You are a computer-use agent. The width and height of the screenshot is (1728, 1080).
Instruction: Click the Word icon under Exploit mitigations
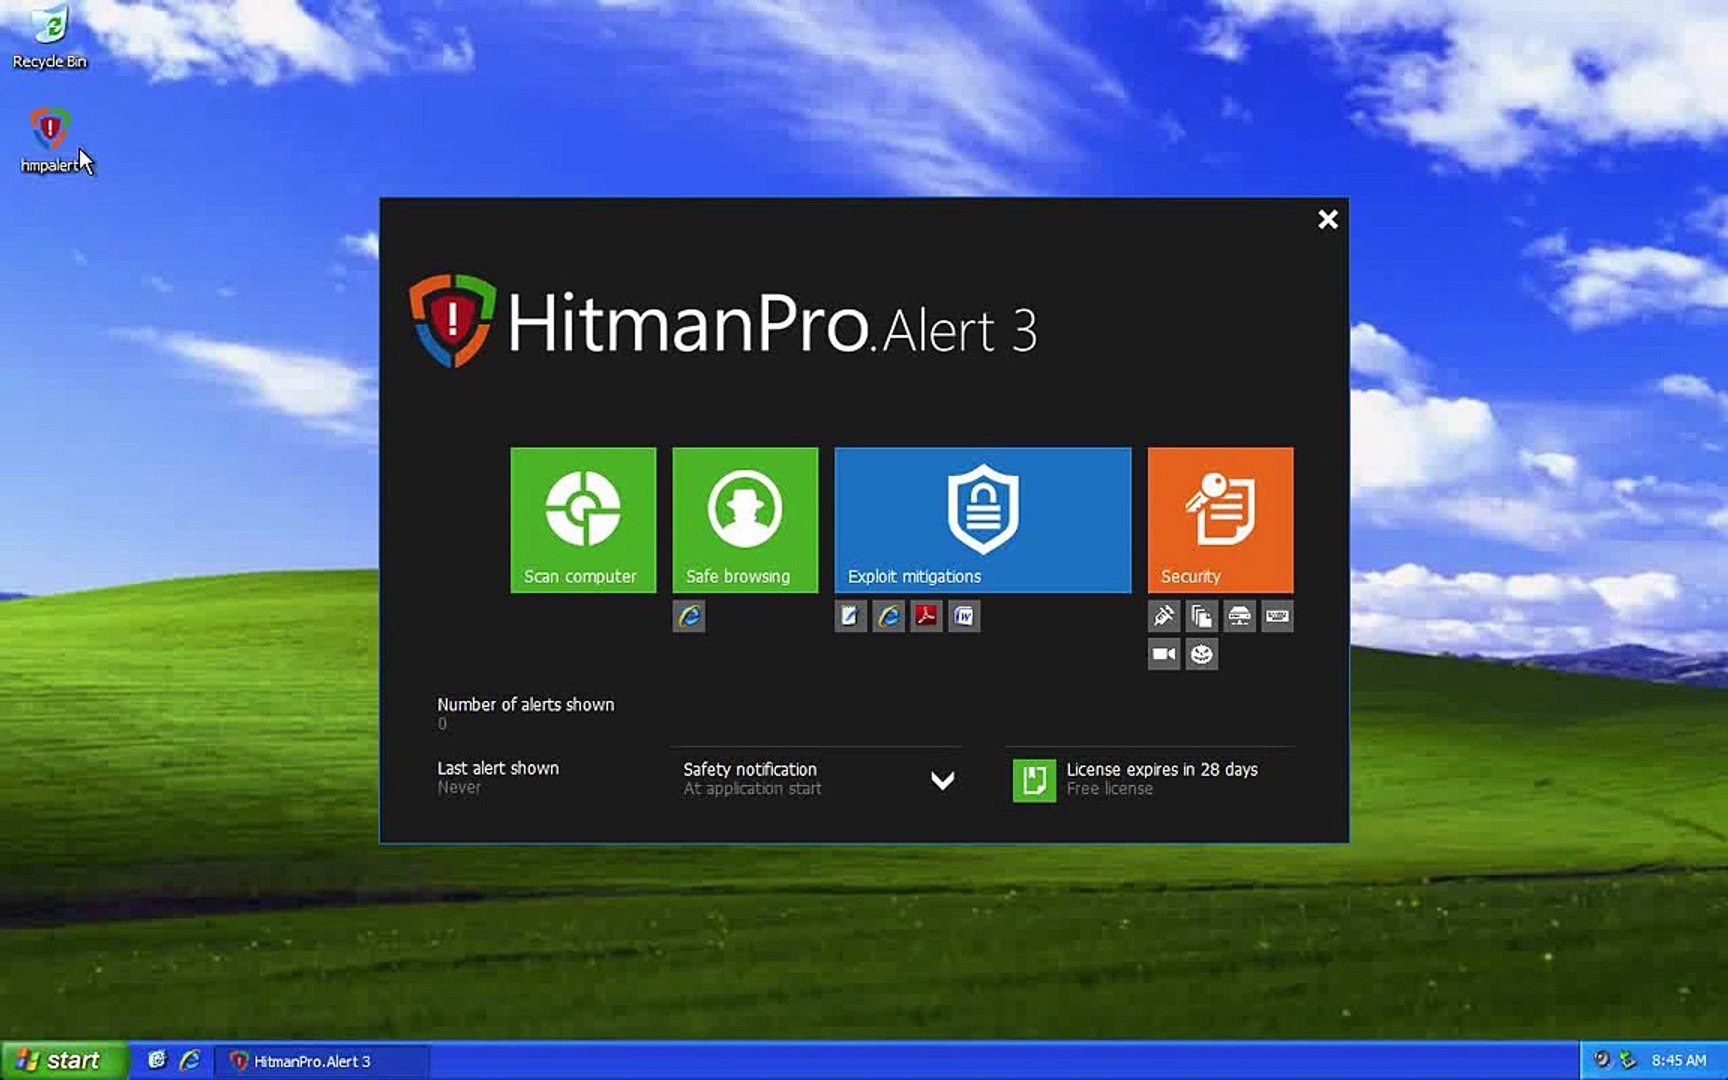[x=964, y=616]
